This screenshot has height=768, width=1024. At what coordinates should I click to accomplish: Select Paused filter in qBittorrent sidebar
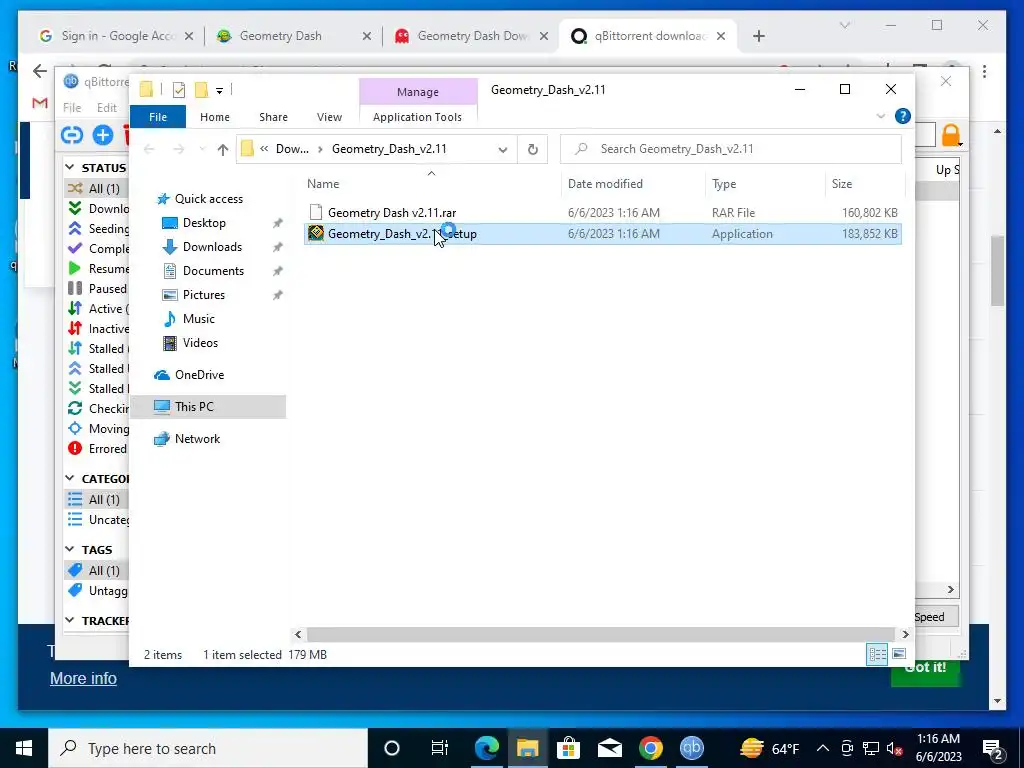98,289
